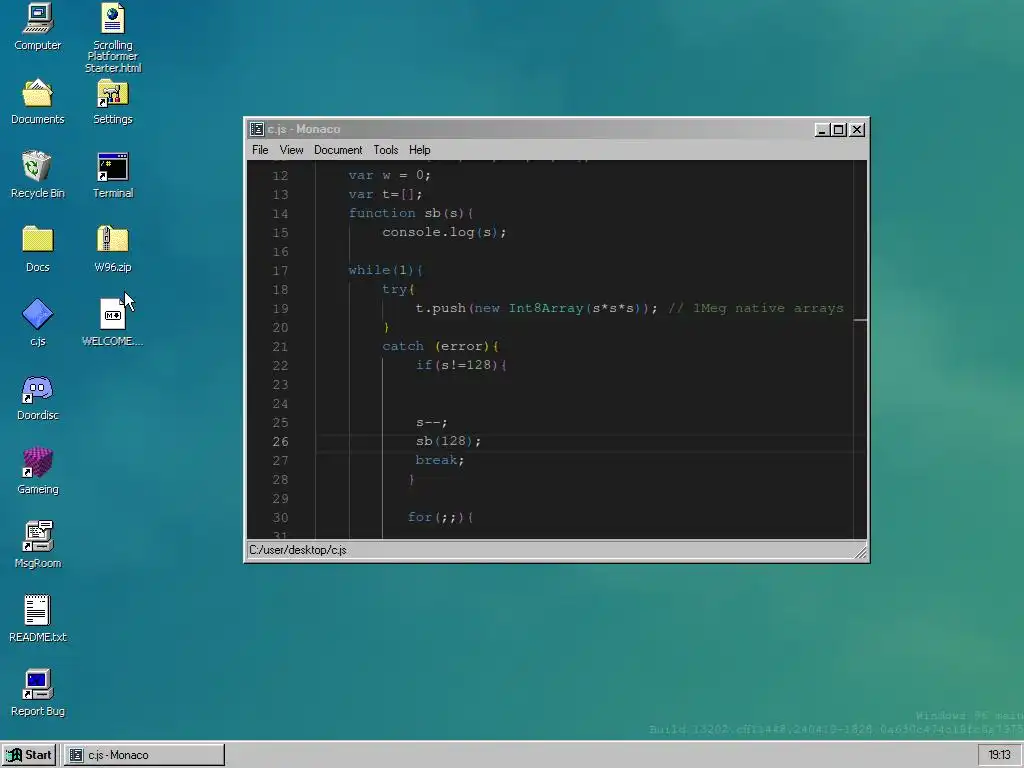Click line number 14 in gutter
The image size is (1024, 768).
point(280,214)
